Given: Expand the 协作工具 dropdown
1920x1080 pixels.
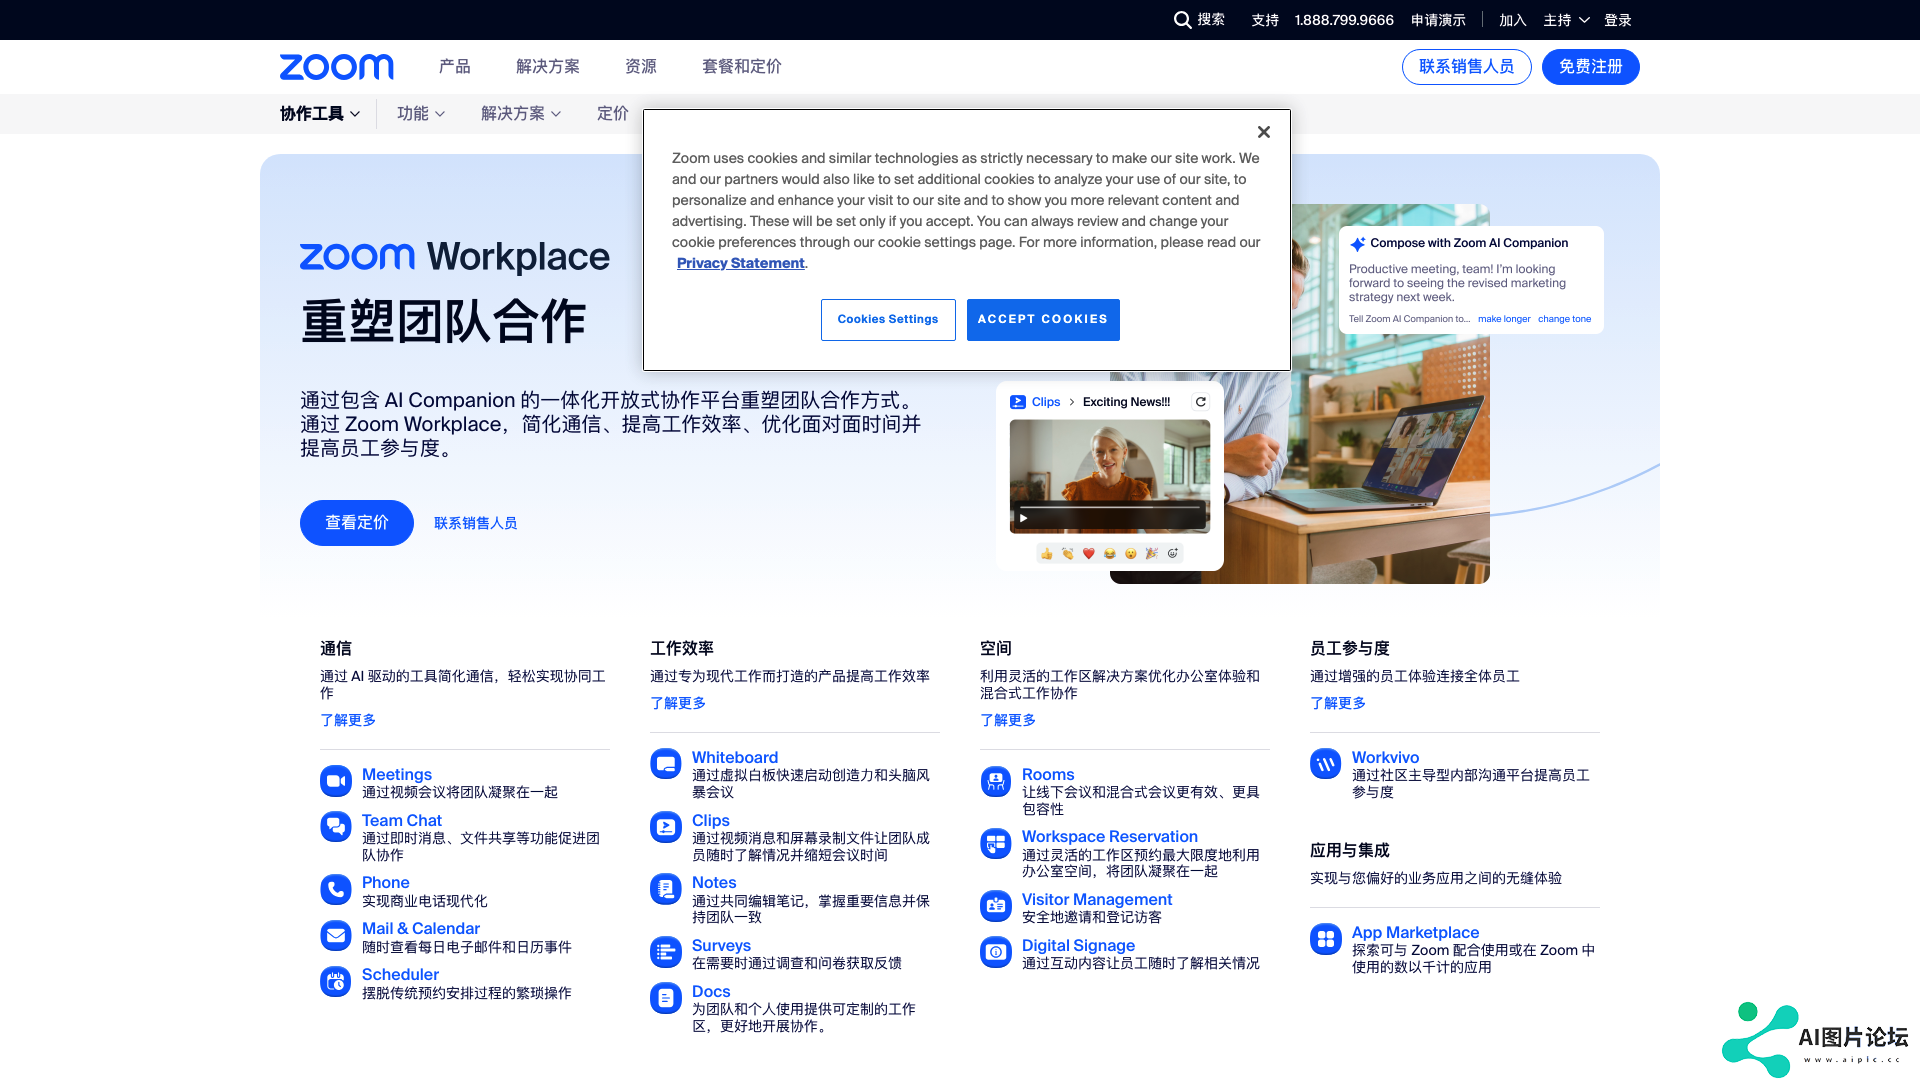Looking at the screenshot, I should (320, 114).
